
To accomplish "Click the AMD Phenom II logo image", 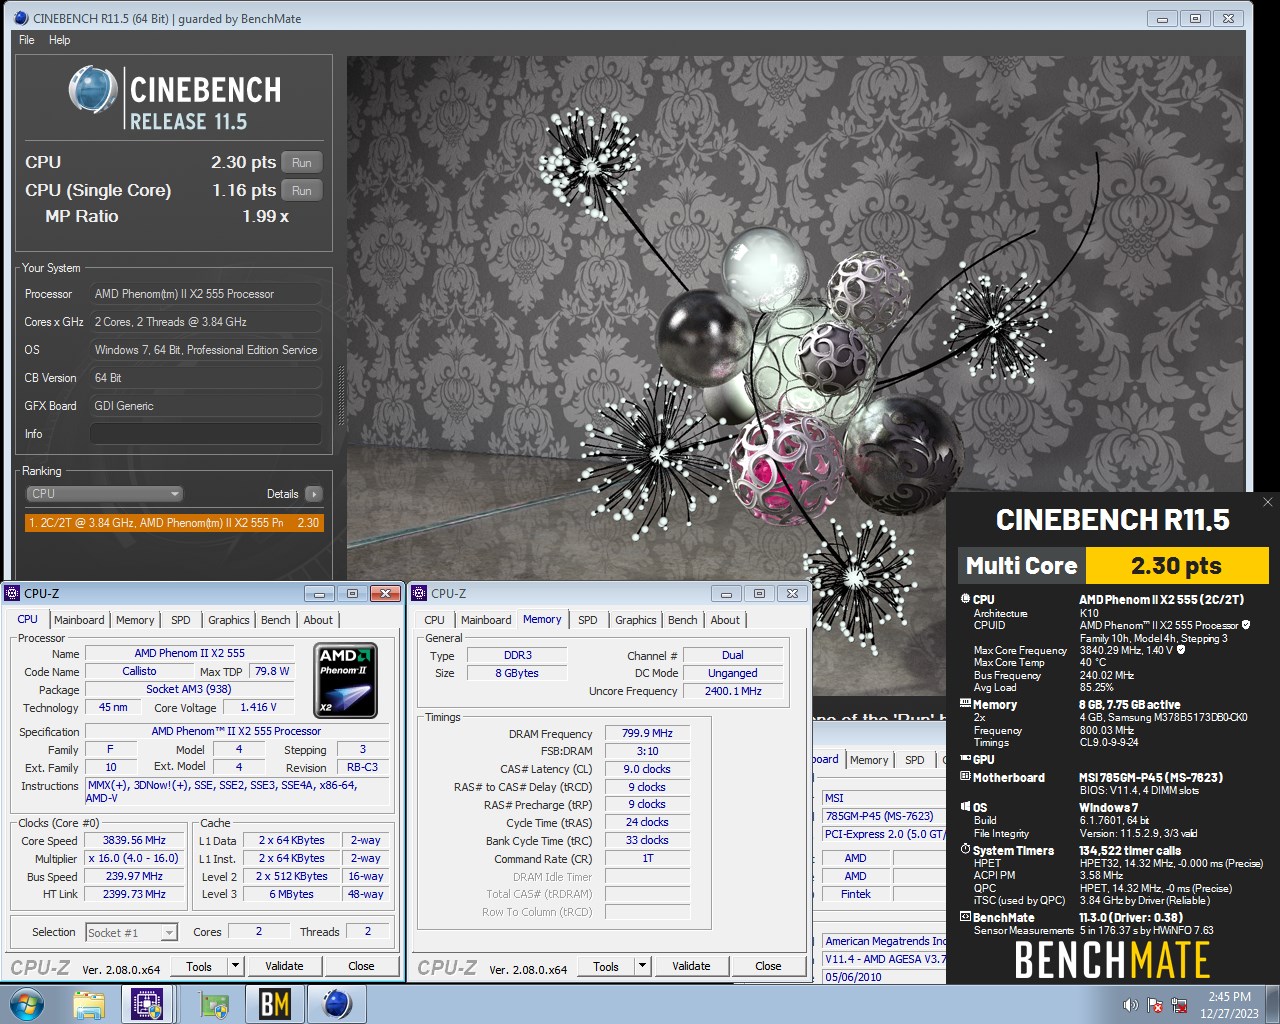I will [346, 681].
